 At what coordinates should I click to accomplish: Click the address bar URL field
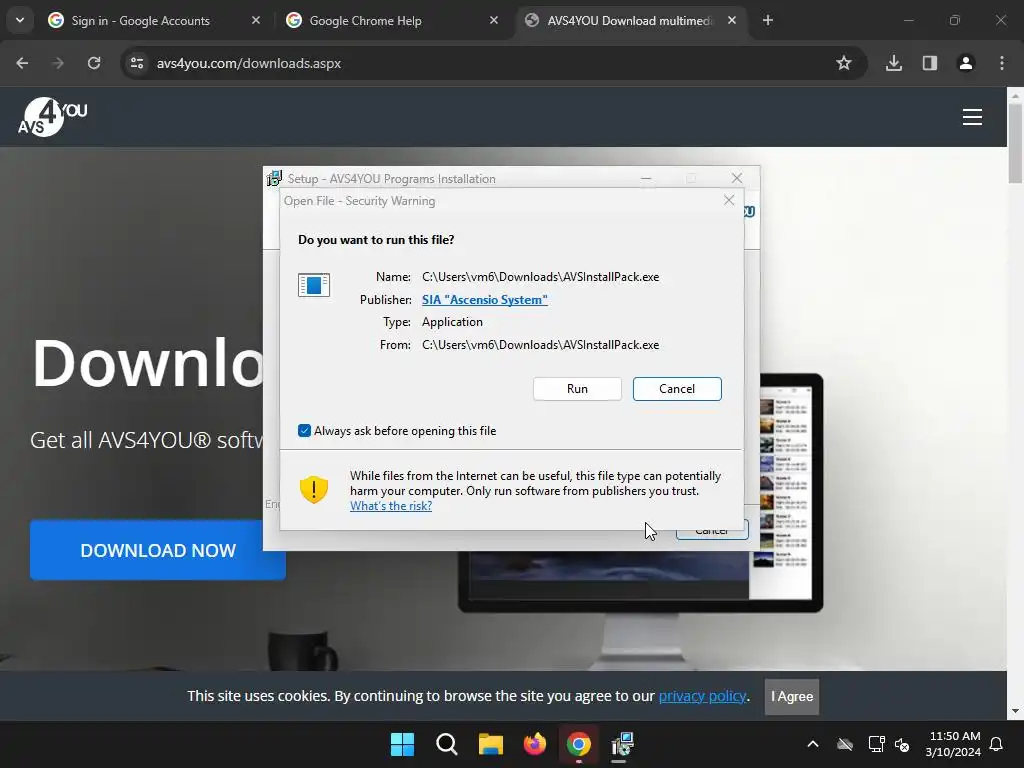(x=494, y=63)
